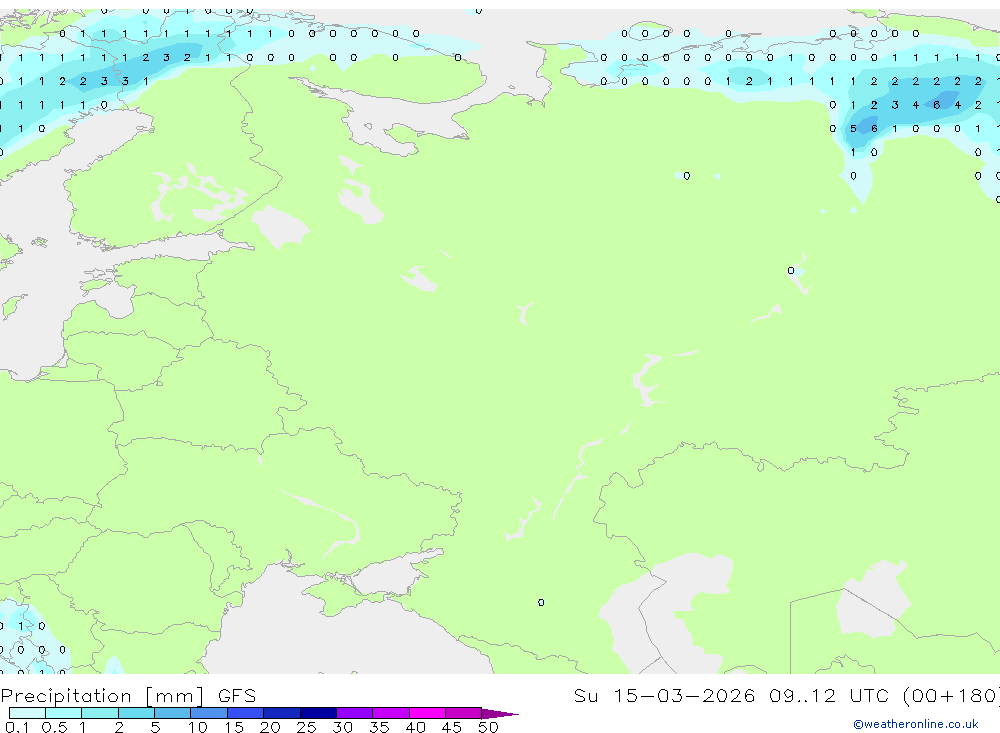
Task: Select the magenta swatch between 40 and 45
Action: (427, 713)
